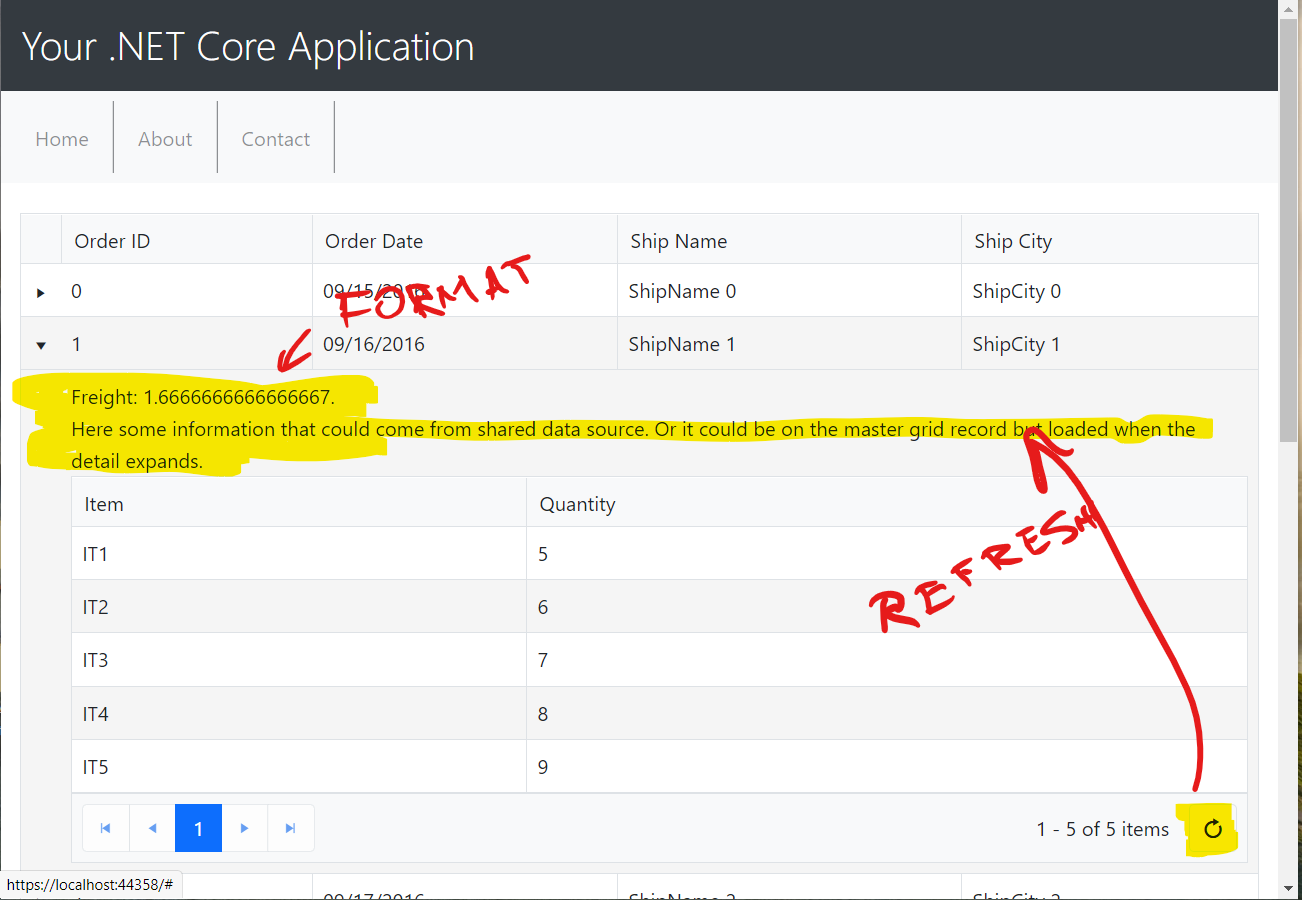Image resolution: width=1302 pixels, height=900 pixels.
Task: Select page 1 in the pager
Action: 198,828
